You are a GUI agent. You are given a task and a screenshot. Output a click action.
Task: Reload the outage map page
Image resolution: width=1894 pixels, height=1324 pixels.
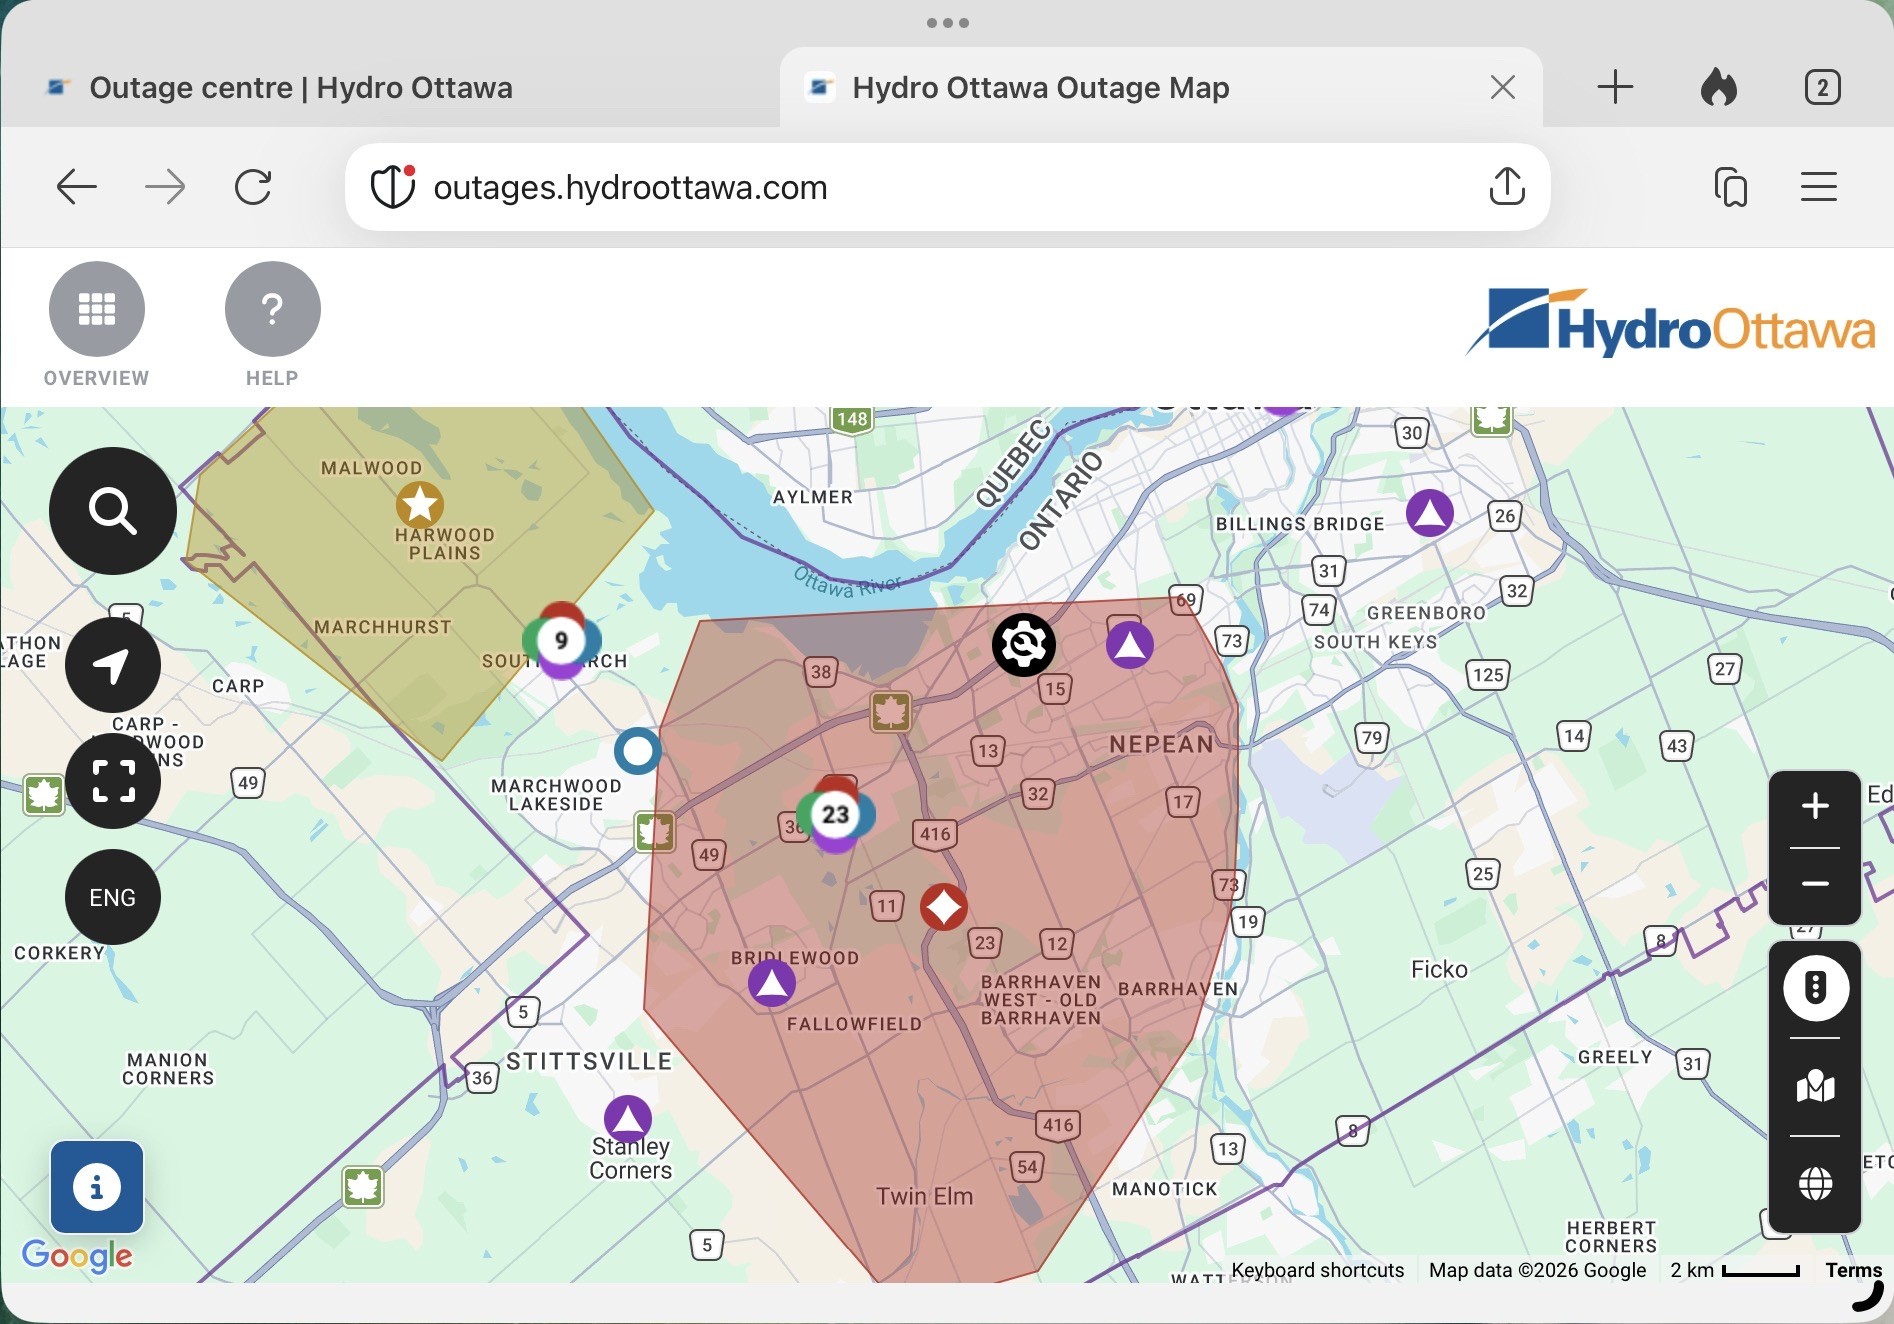(253, 187)
